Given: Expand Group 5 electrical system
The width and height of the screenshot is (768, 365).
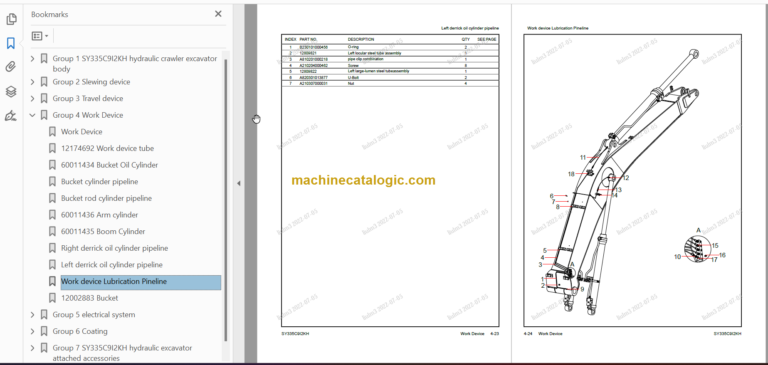Looking at the screenshot, I should tap(32, 315).
